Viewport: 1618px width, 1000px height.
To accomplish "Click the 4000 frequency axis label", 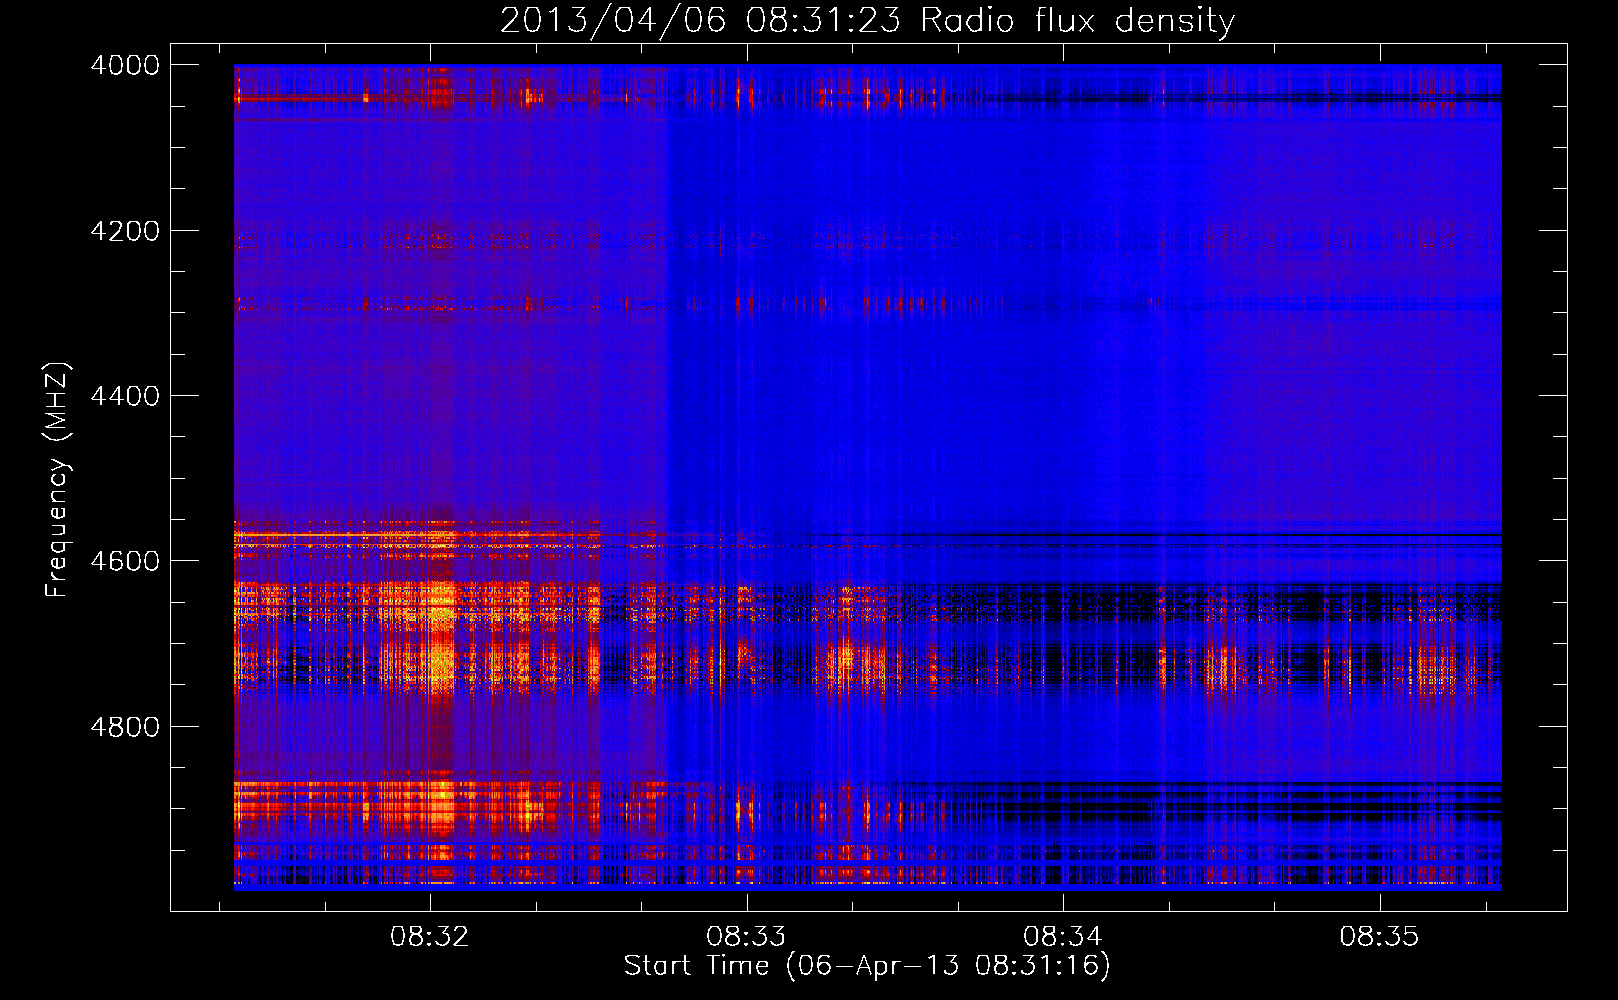I will pos(125,65).
